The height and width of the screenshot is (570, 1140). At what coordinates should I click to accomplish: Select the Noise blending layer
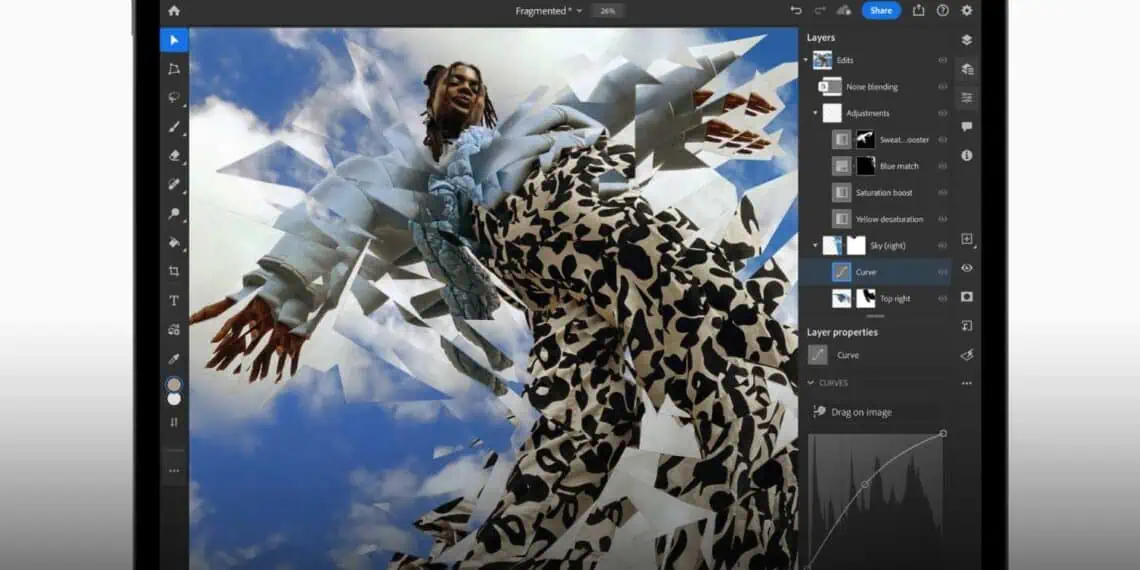coord(871,87)
